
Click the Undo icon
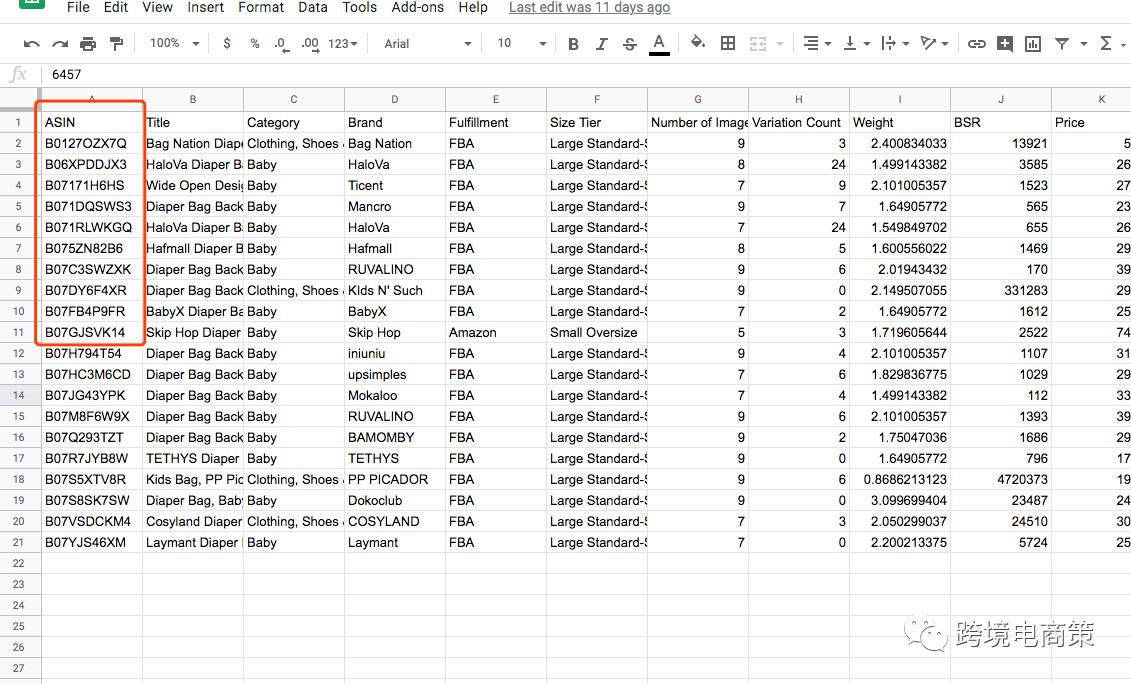tap(32, 44)
